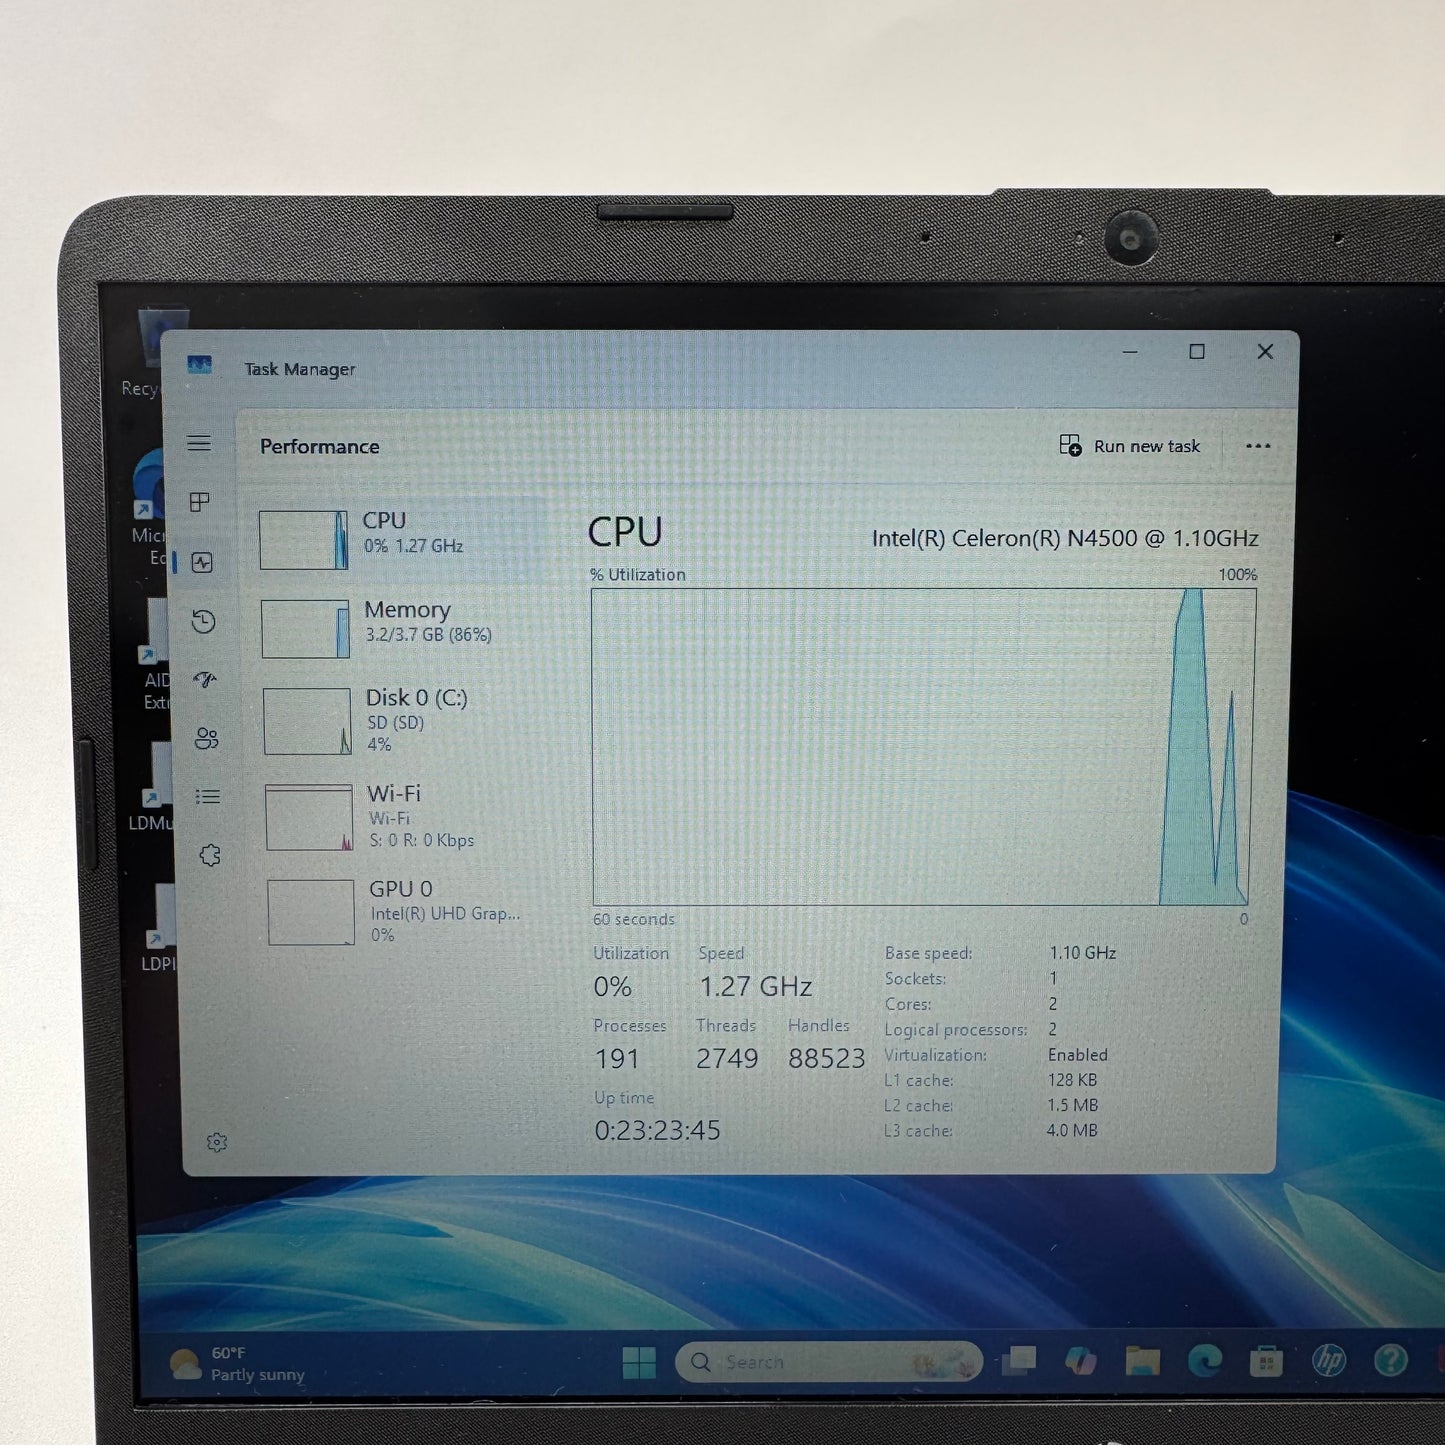
Task: Click the Virtualization Enabled value
Action: tap(1078, 1055)
